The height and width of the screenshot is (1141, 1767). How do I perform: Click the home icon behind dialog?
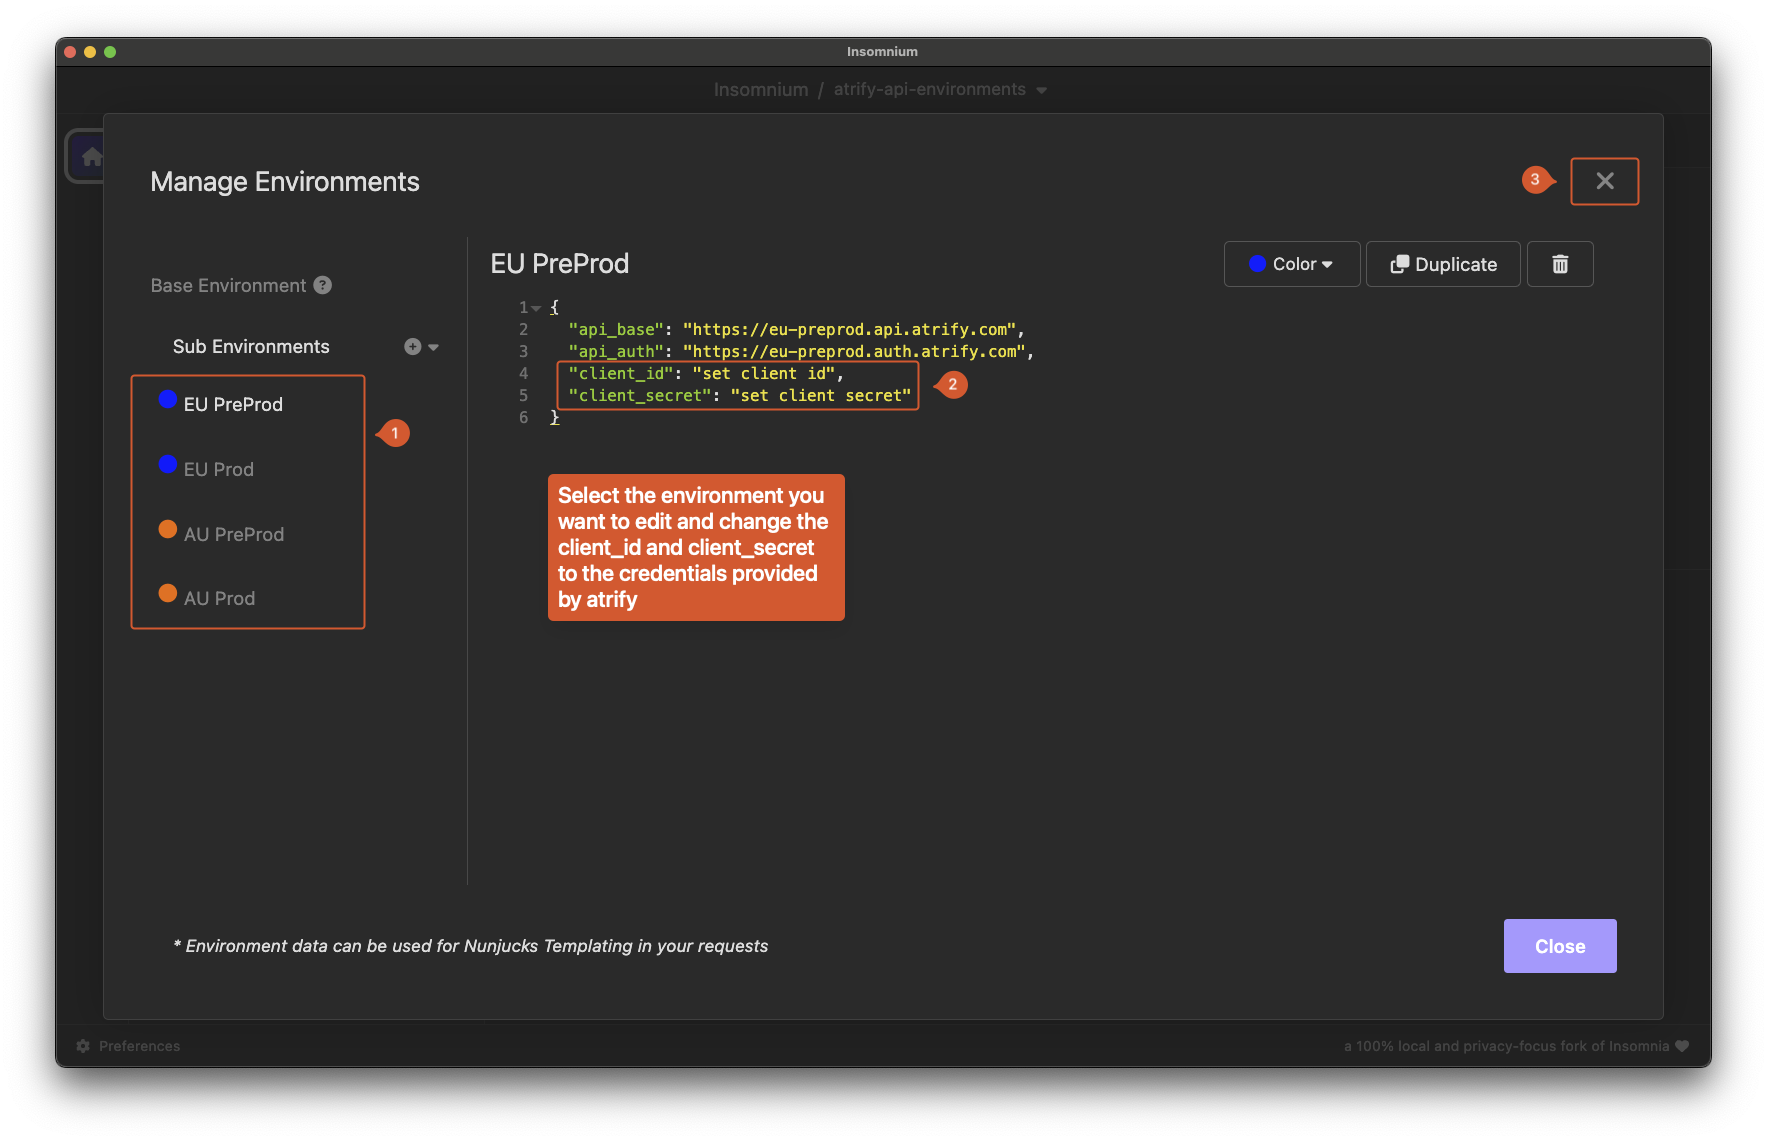[90, 156]
